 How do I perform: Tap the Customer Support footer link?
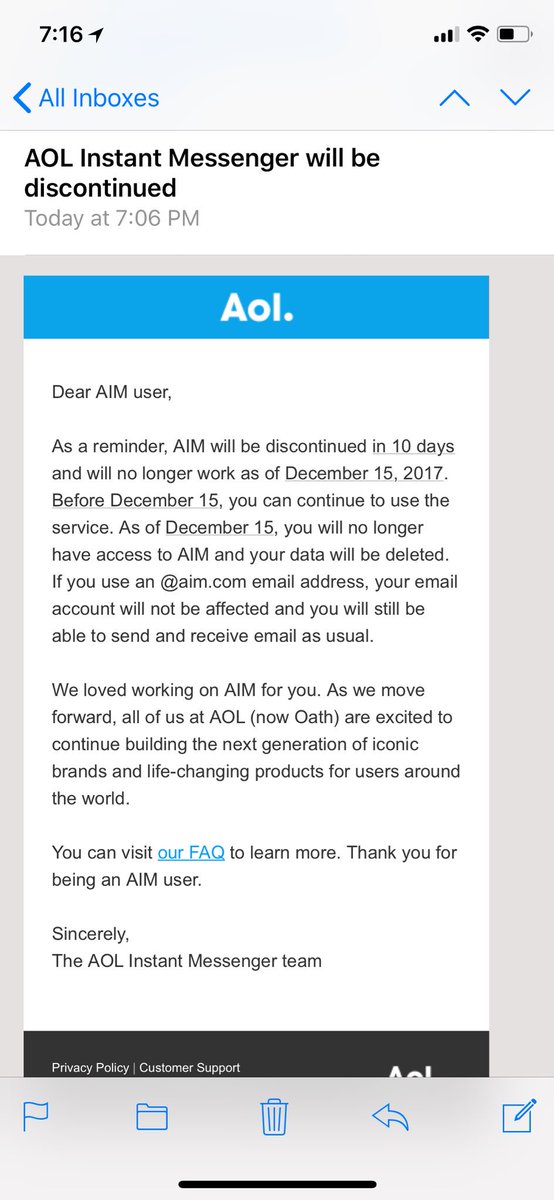(x=190, y=1067)
